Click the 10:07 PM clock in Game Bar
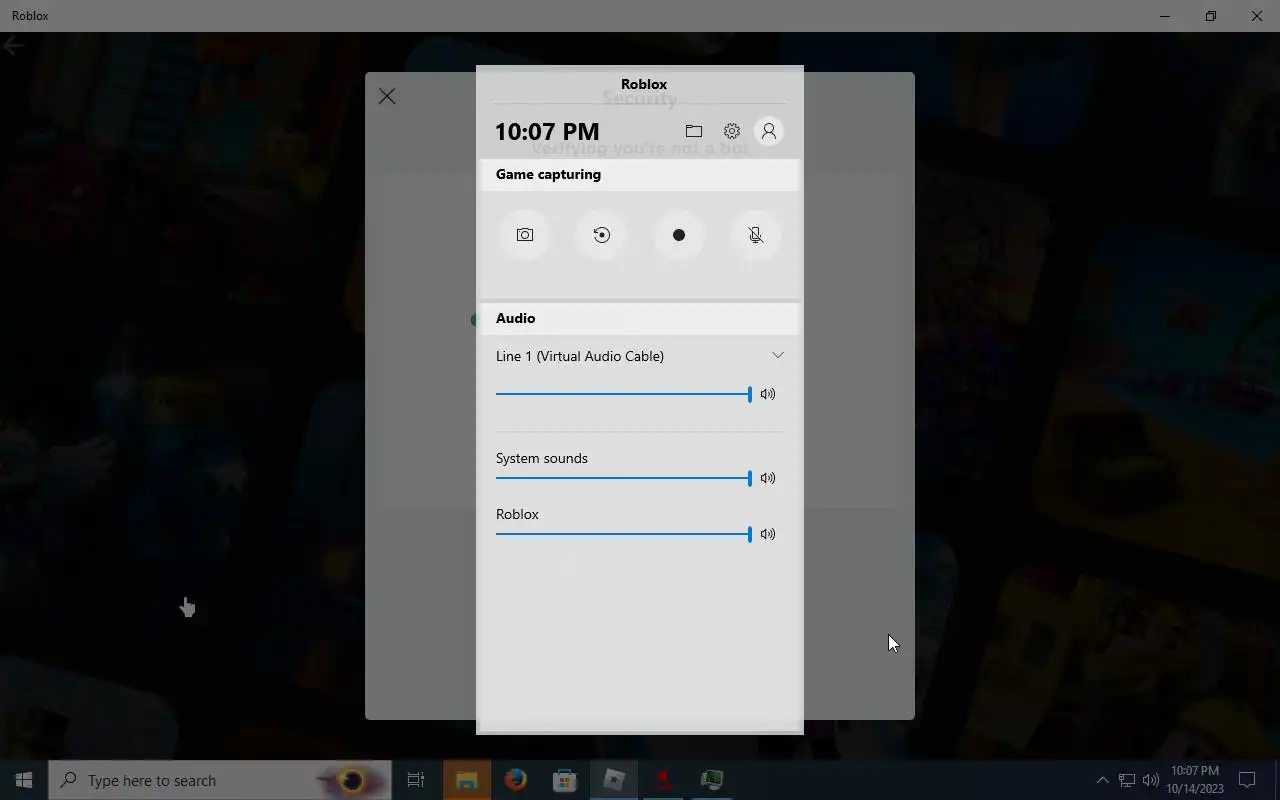 click(x=547, y=131)
